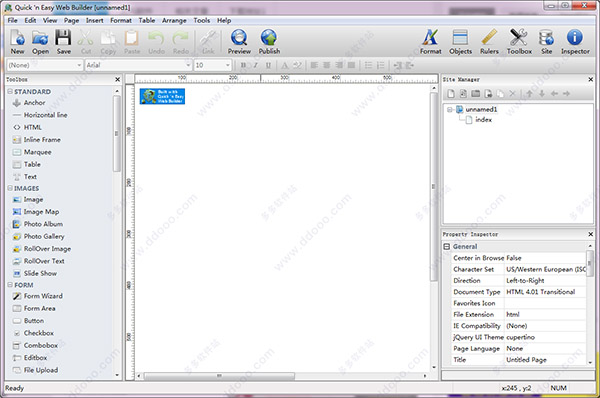Screen dimensions: 600x398
Task: Click the Toolbox scroll down arrow
Action: tap(117, 375)
